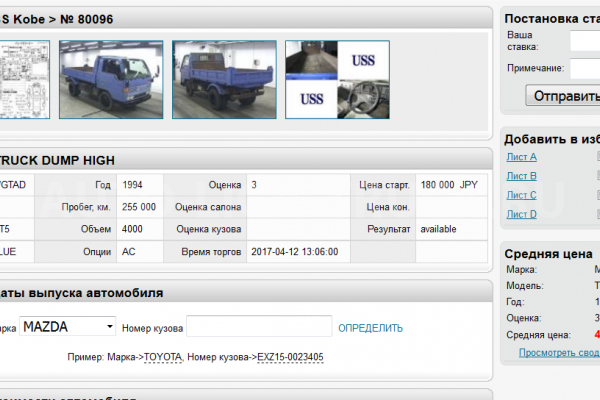Click the Цена кон. label
This screenshot has height=400, width=600.
pos(388,207)
